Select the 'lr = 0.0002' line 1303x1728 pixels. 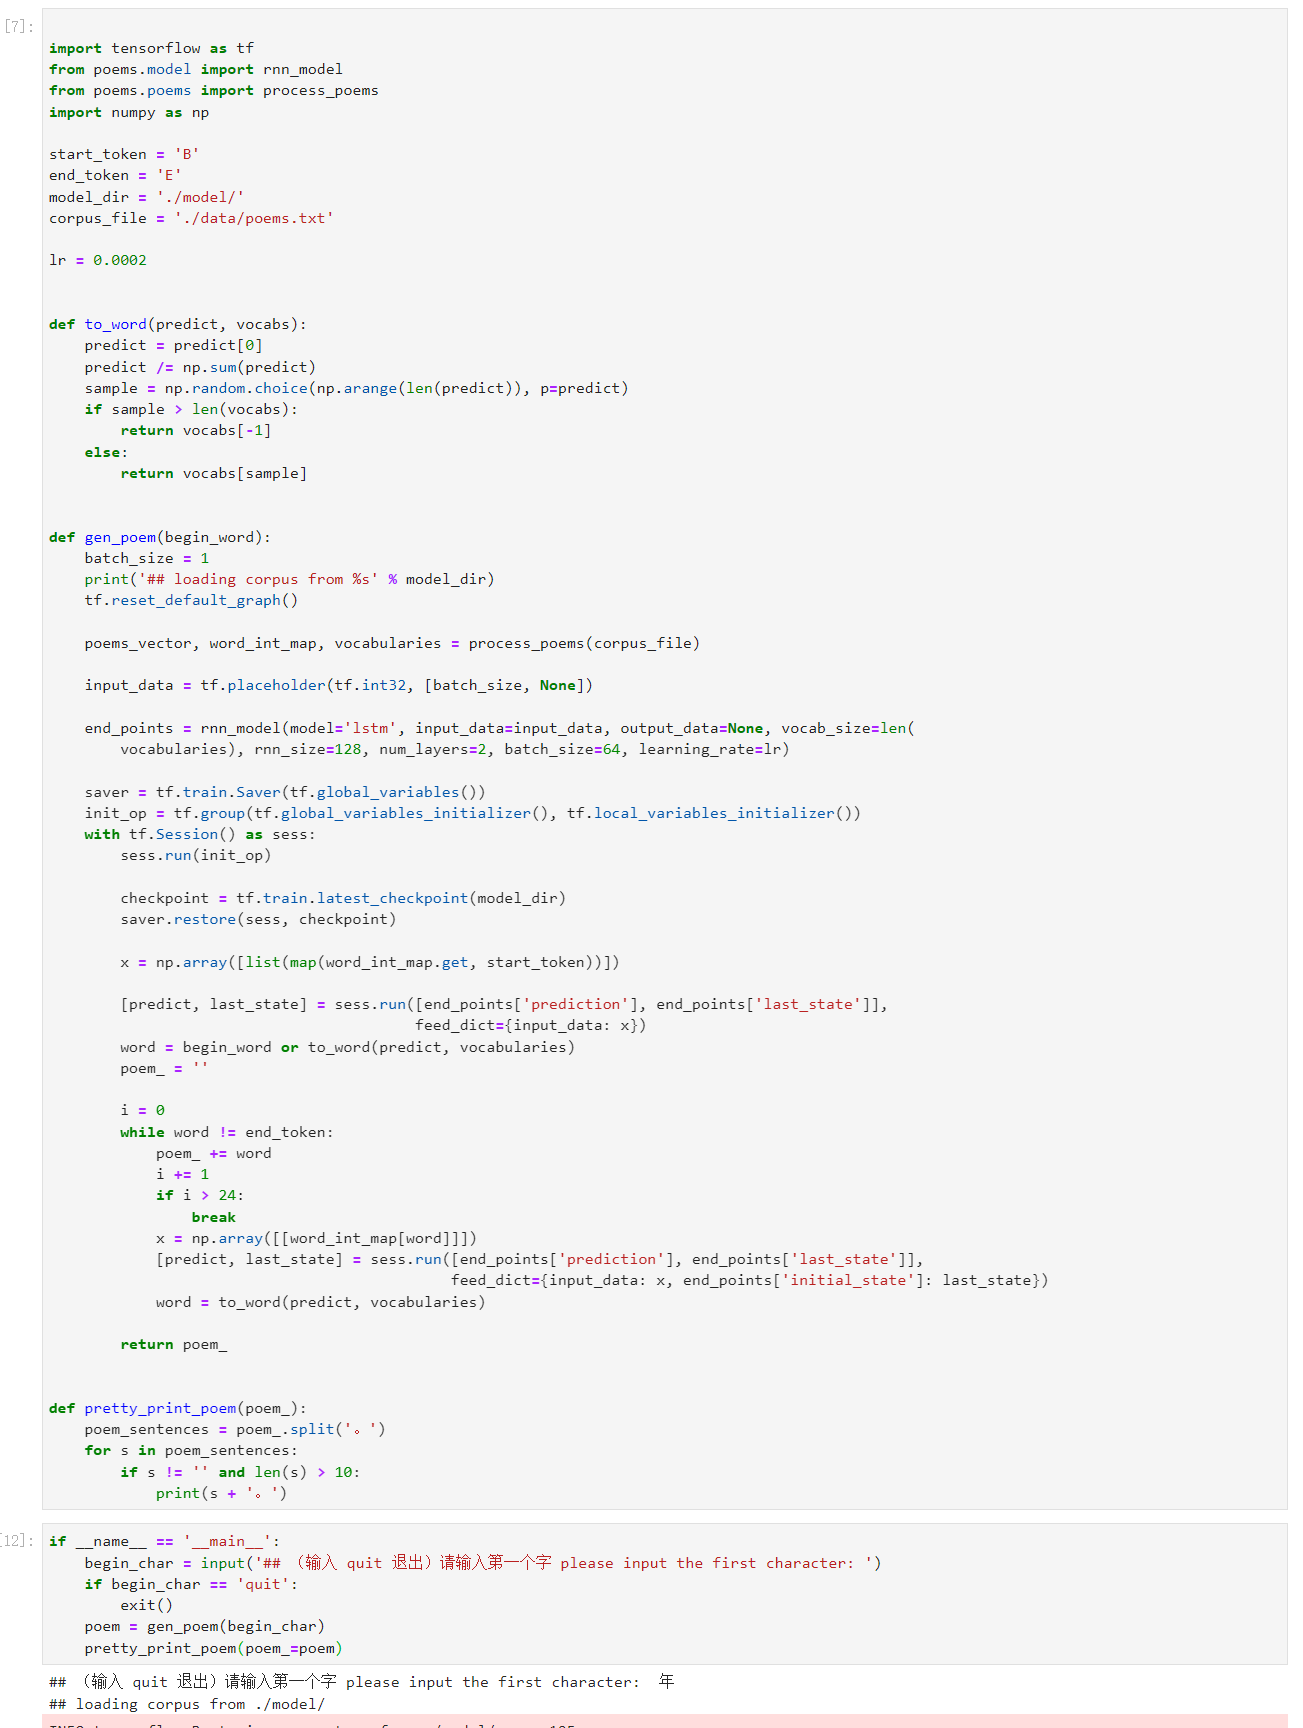click(98, 260)
